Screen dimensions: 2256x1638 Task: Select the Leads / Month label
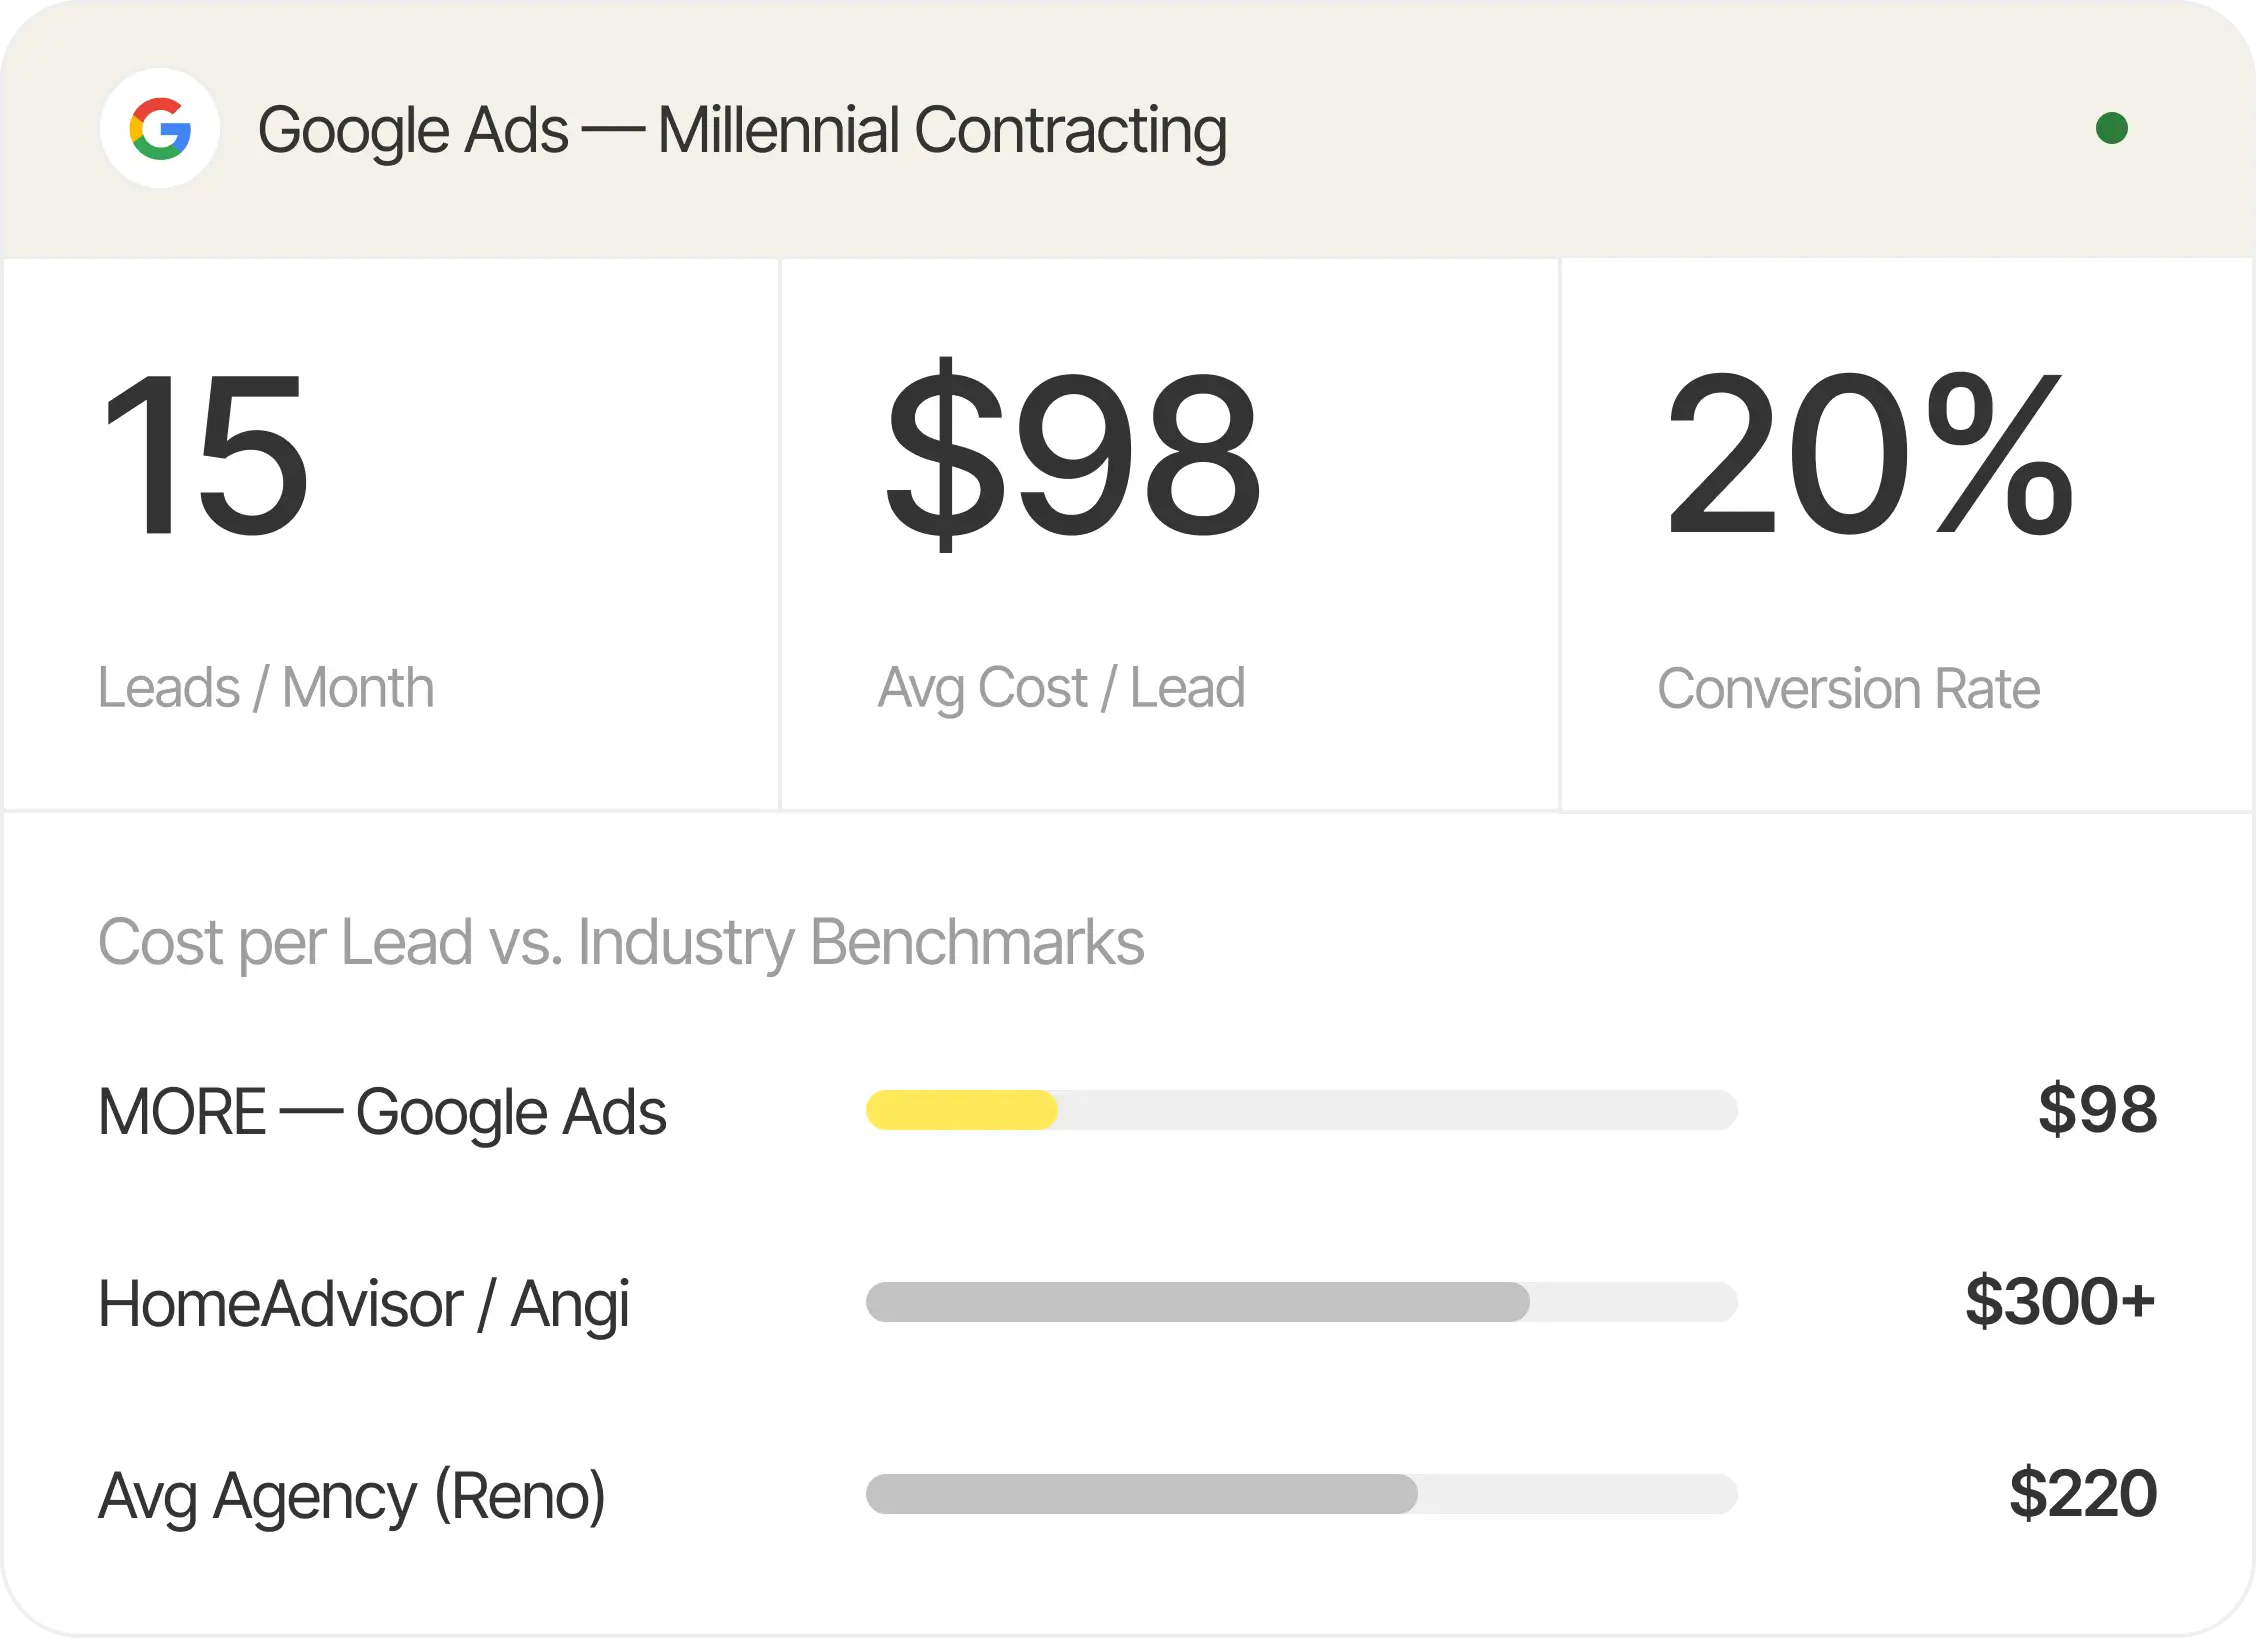(x=266, y=688)
